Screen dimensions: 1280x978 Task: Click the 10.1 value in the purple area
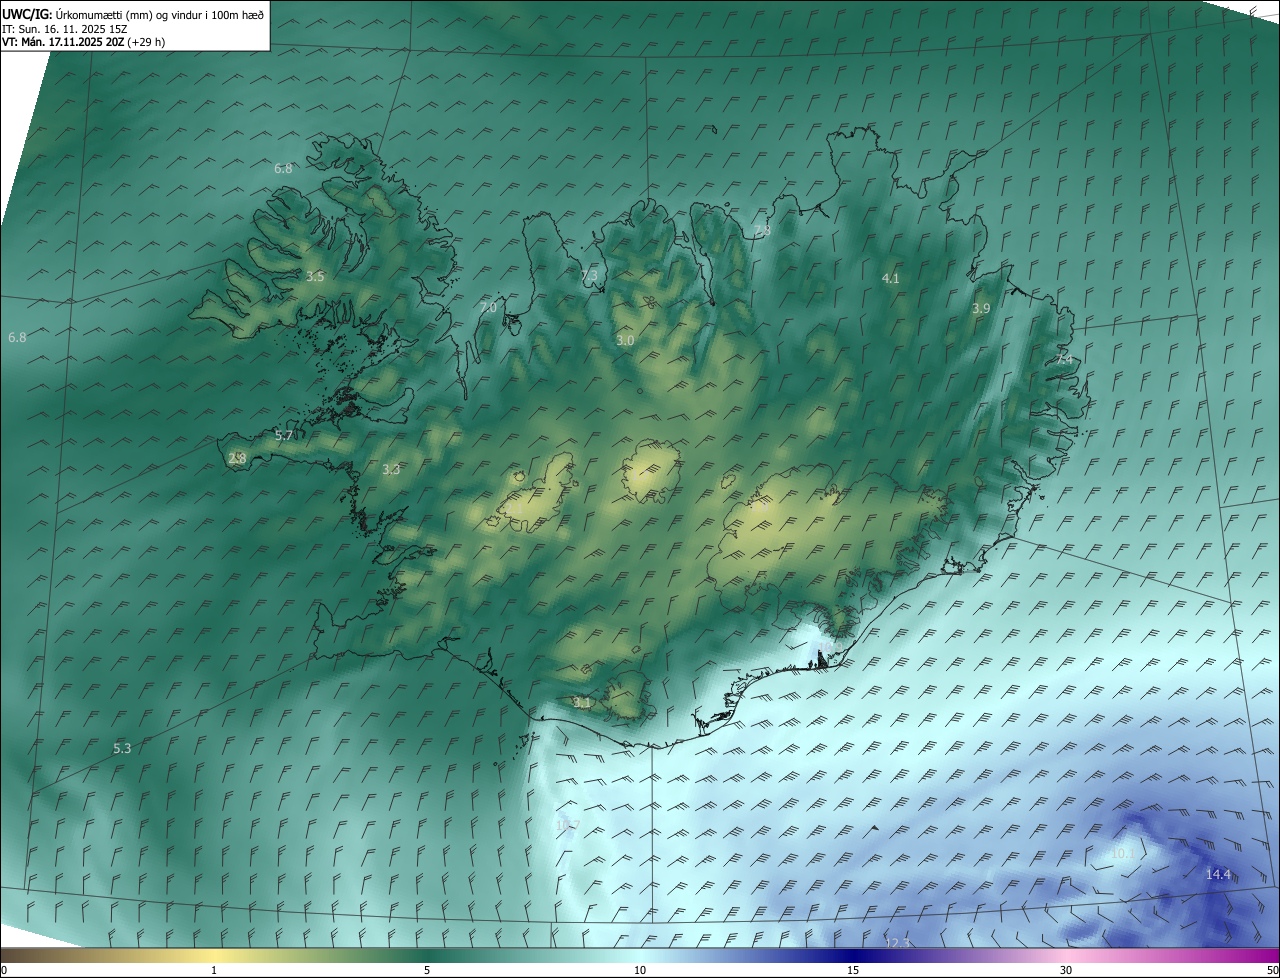point(1123,853)
